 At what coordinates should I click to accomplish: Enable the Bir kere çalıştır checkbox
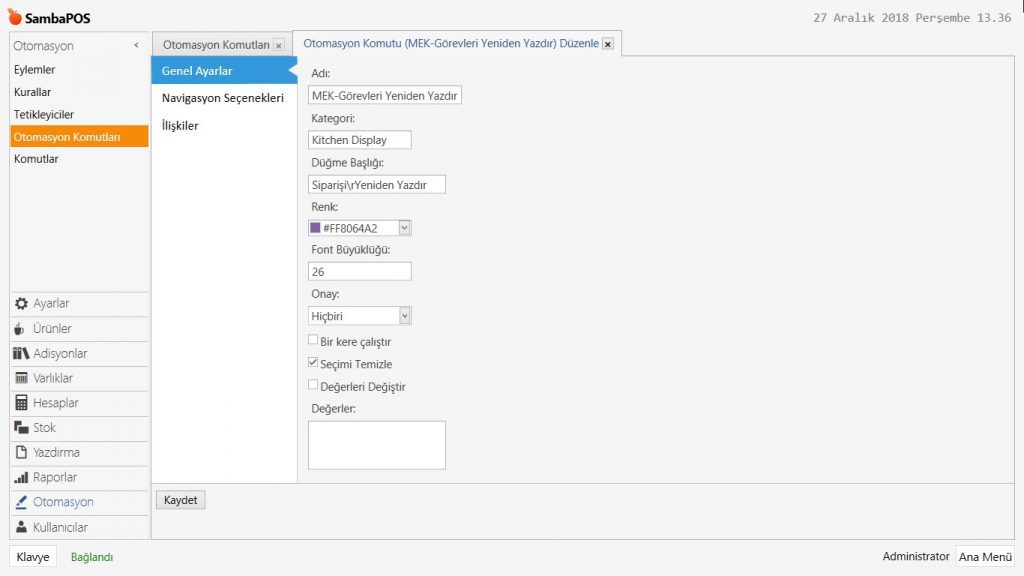[313, 341]
